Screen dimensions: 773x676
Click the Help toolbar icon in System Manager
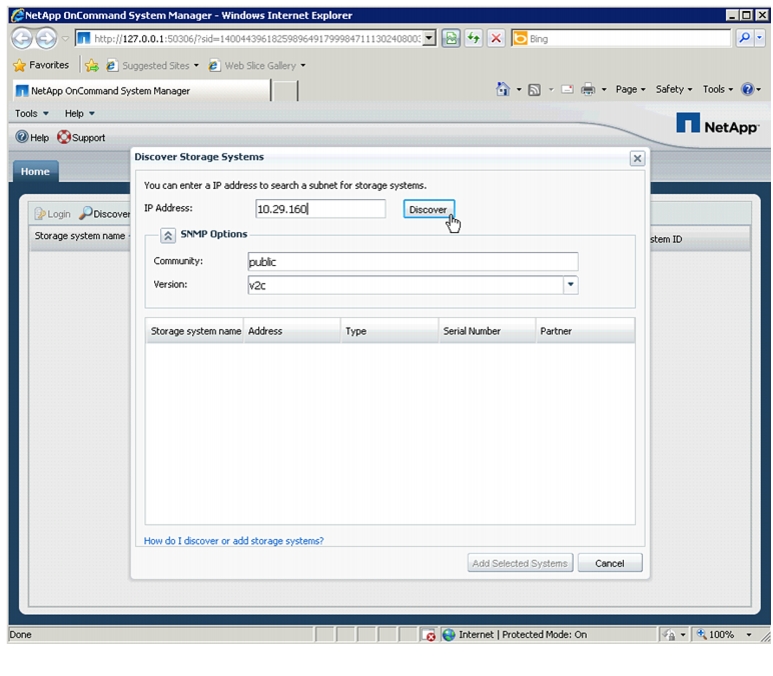32,138
